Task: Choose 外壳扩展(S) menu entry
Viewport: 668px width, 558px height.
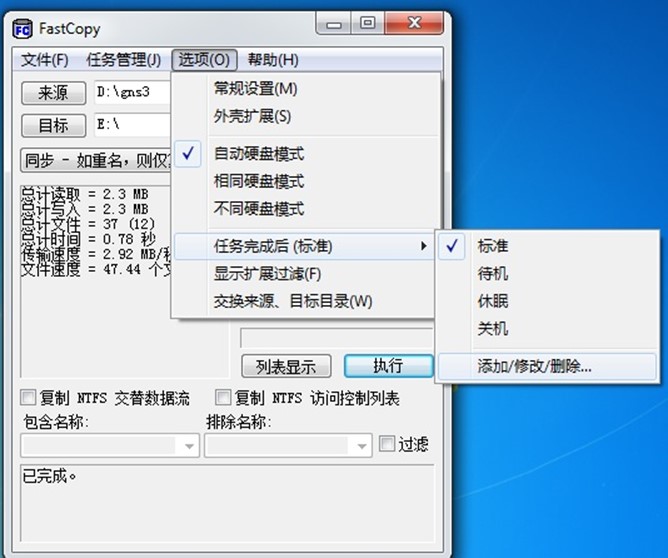Action: pos(252,116)
